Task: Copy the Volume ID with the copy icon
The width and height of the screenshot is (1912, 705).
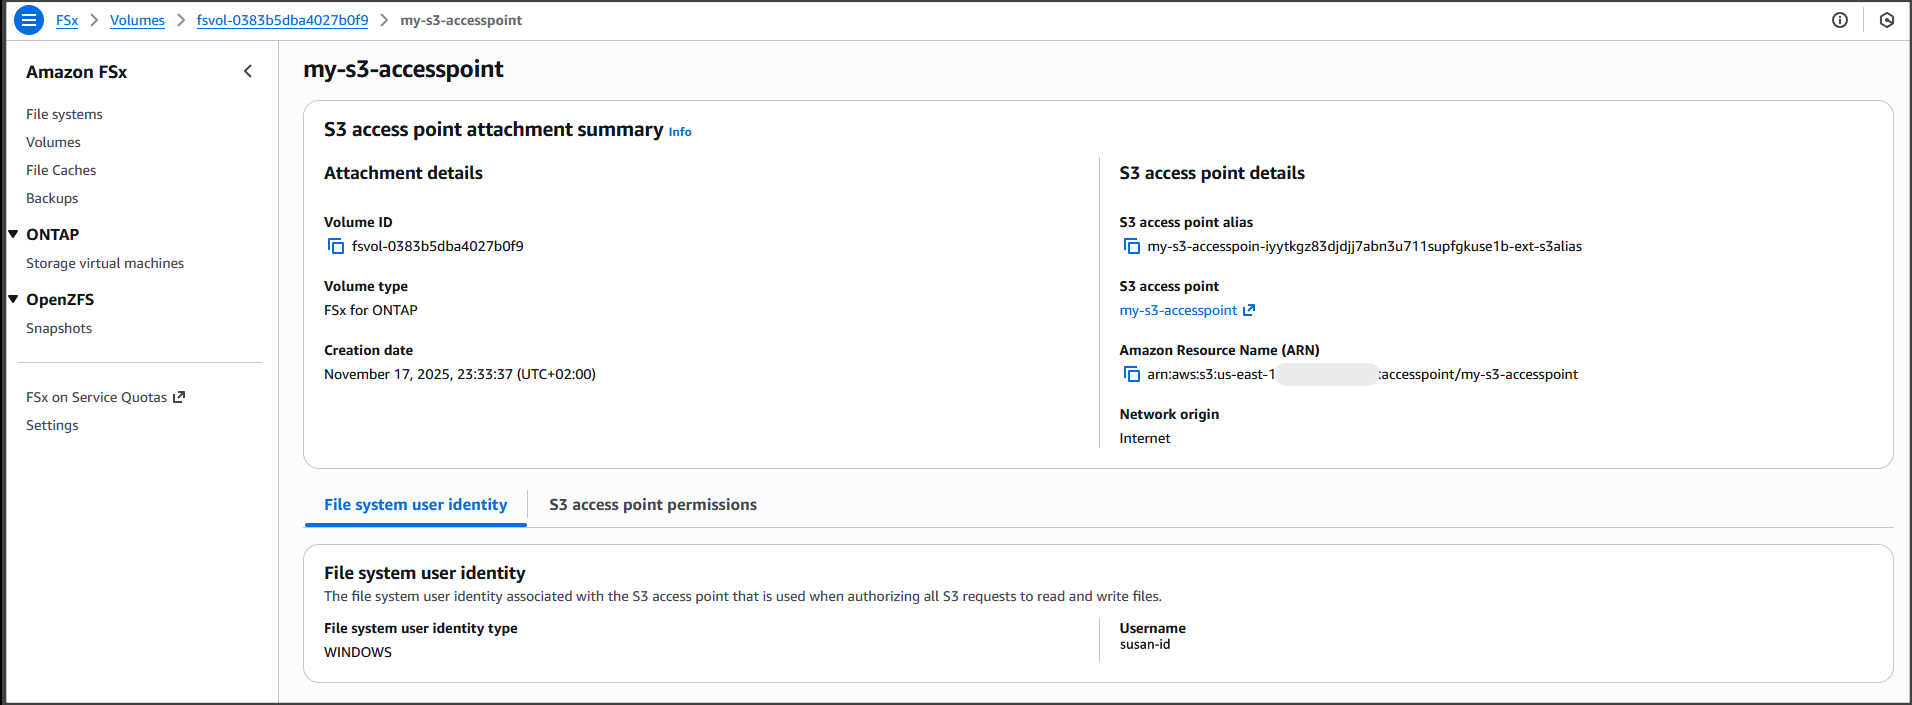Action: point(336,246)
